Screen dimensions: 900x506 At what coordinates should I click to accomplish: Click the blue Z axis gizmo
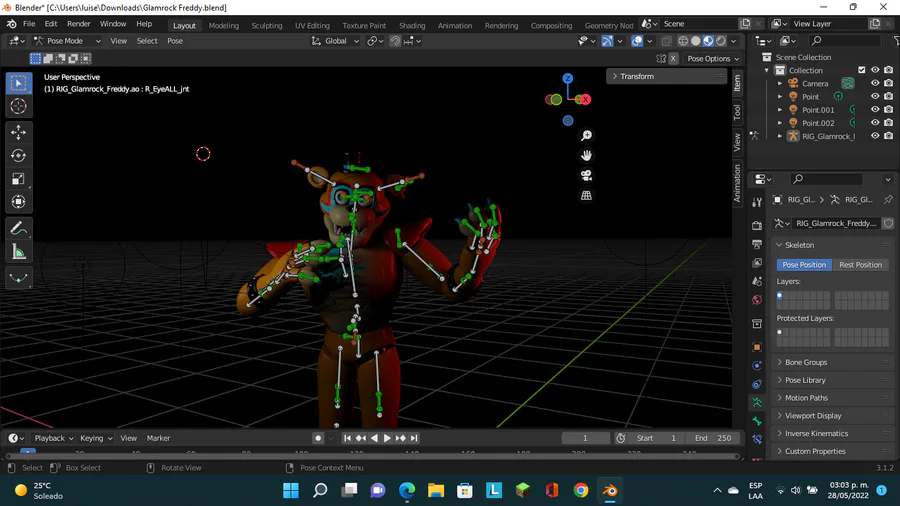pyautogui.click(x=568, y=79)
